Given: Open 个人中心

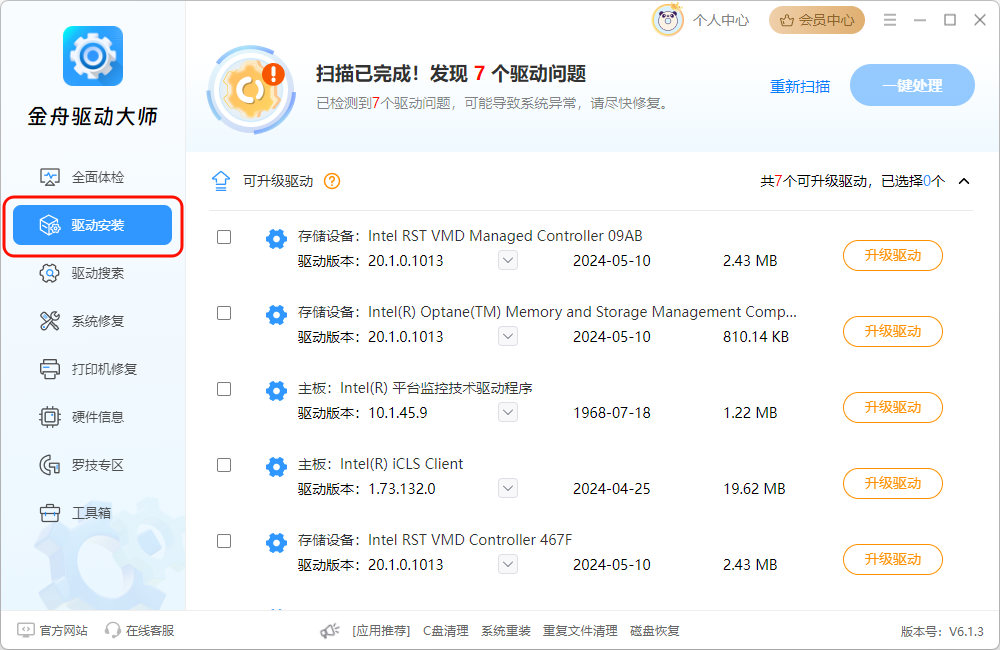Looking at the screenshot, I should pos(721,20).
